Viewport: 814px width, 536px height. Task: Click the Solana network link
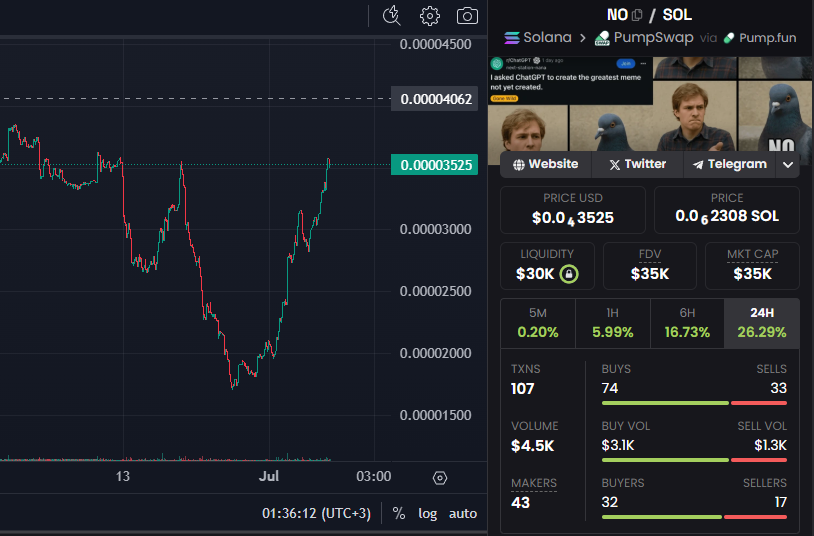[x=547, y=37]
